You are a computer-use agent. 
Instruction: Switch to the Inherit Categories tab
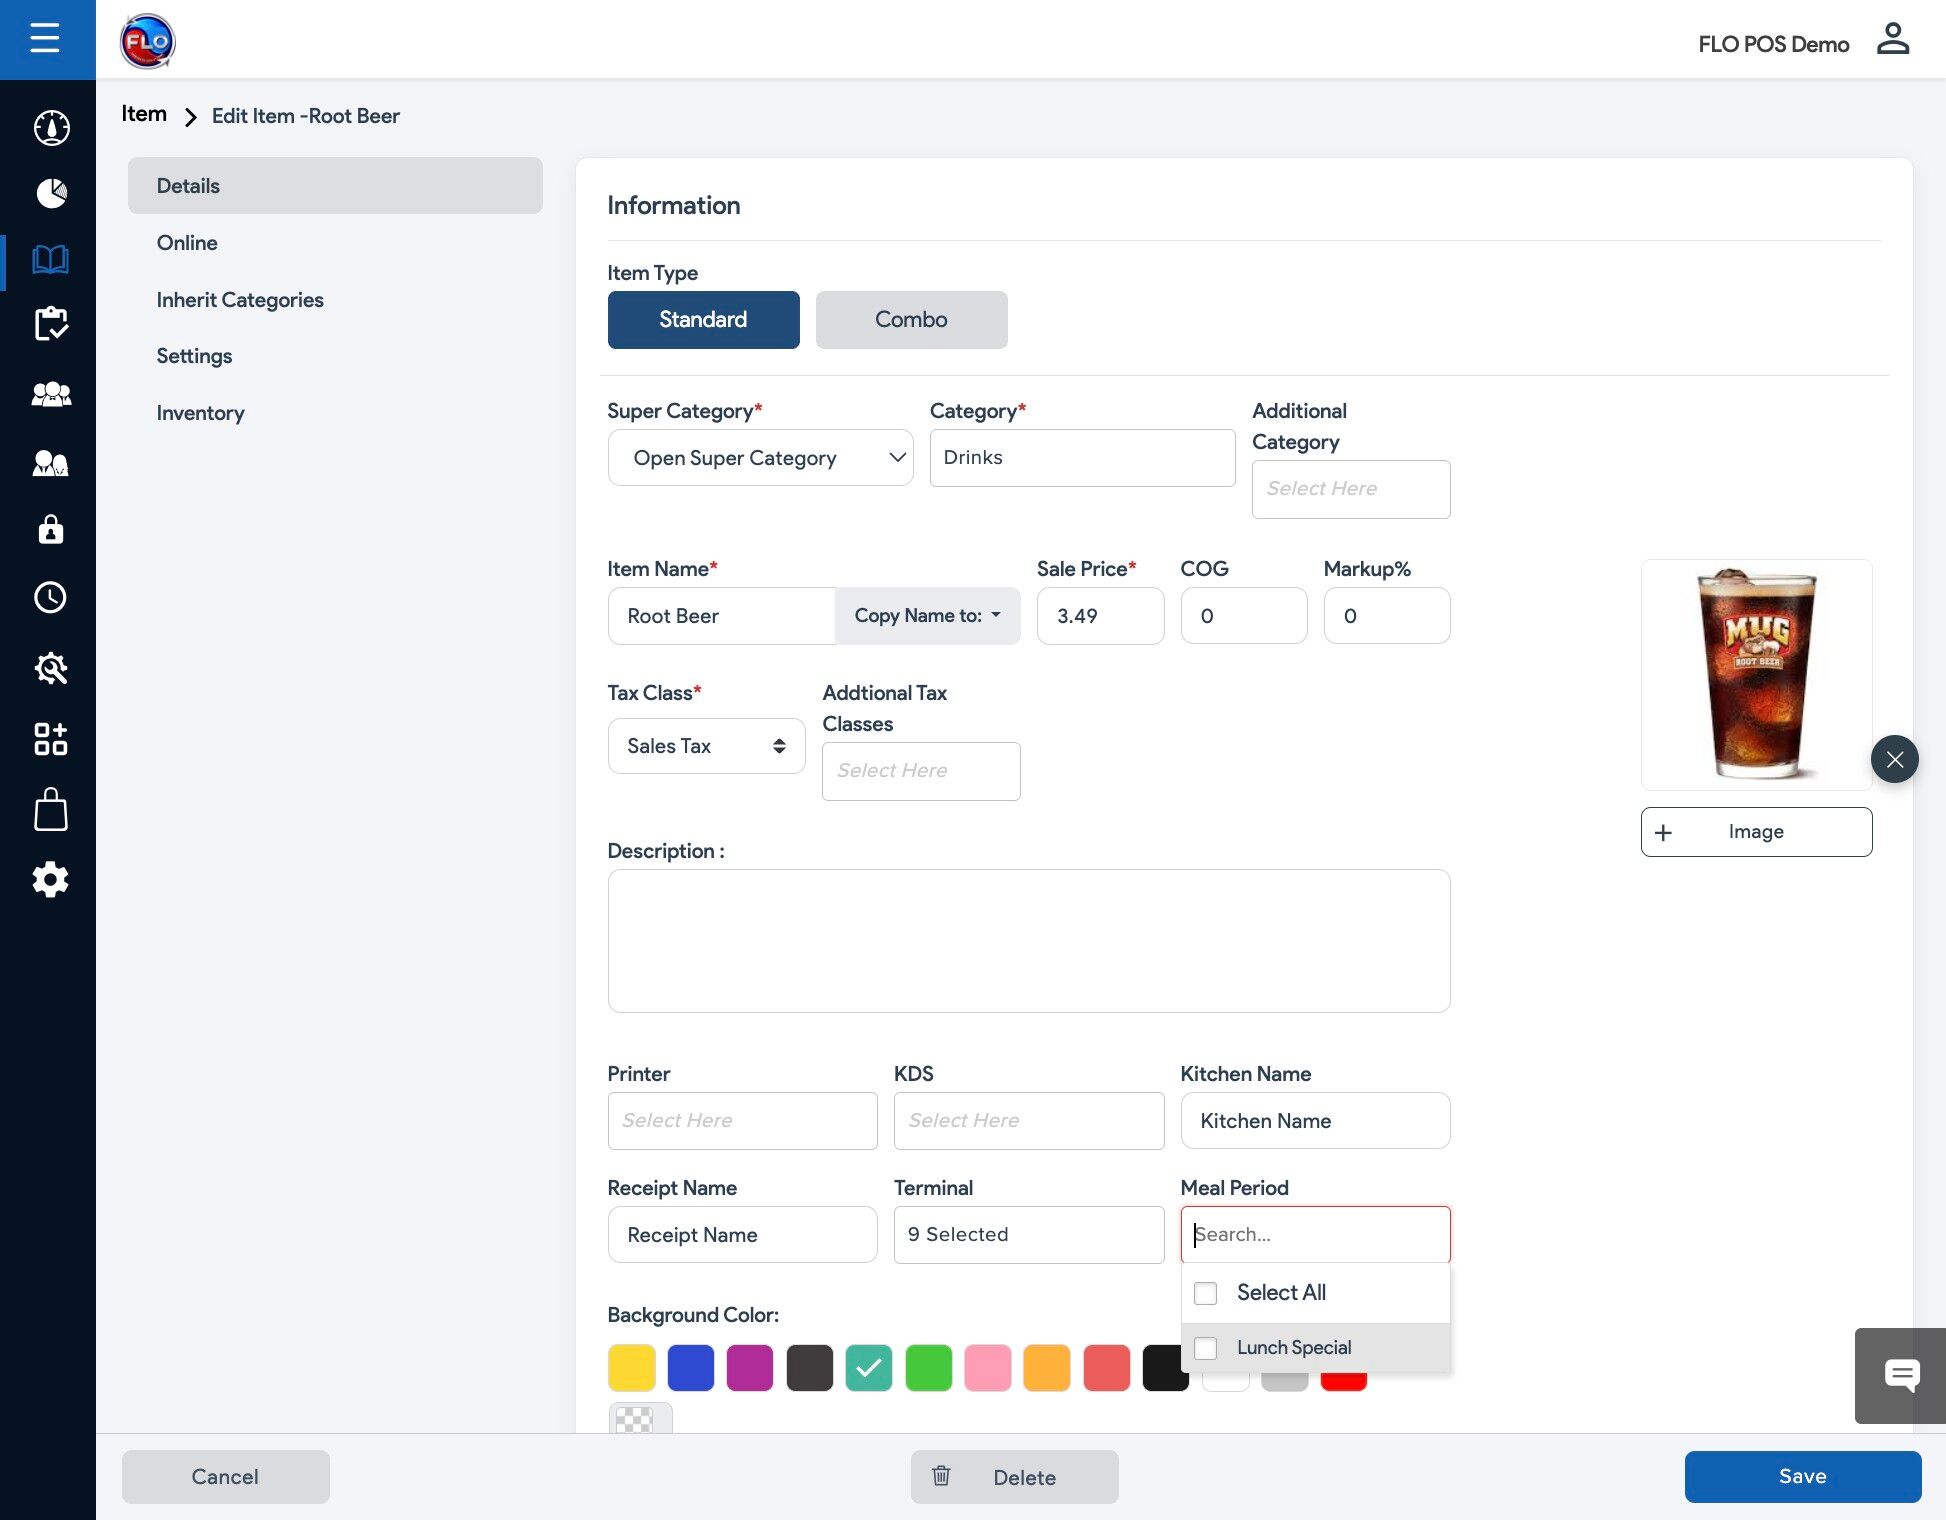(240, 300)
